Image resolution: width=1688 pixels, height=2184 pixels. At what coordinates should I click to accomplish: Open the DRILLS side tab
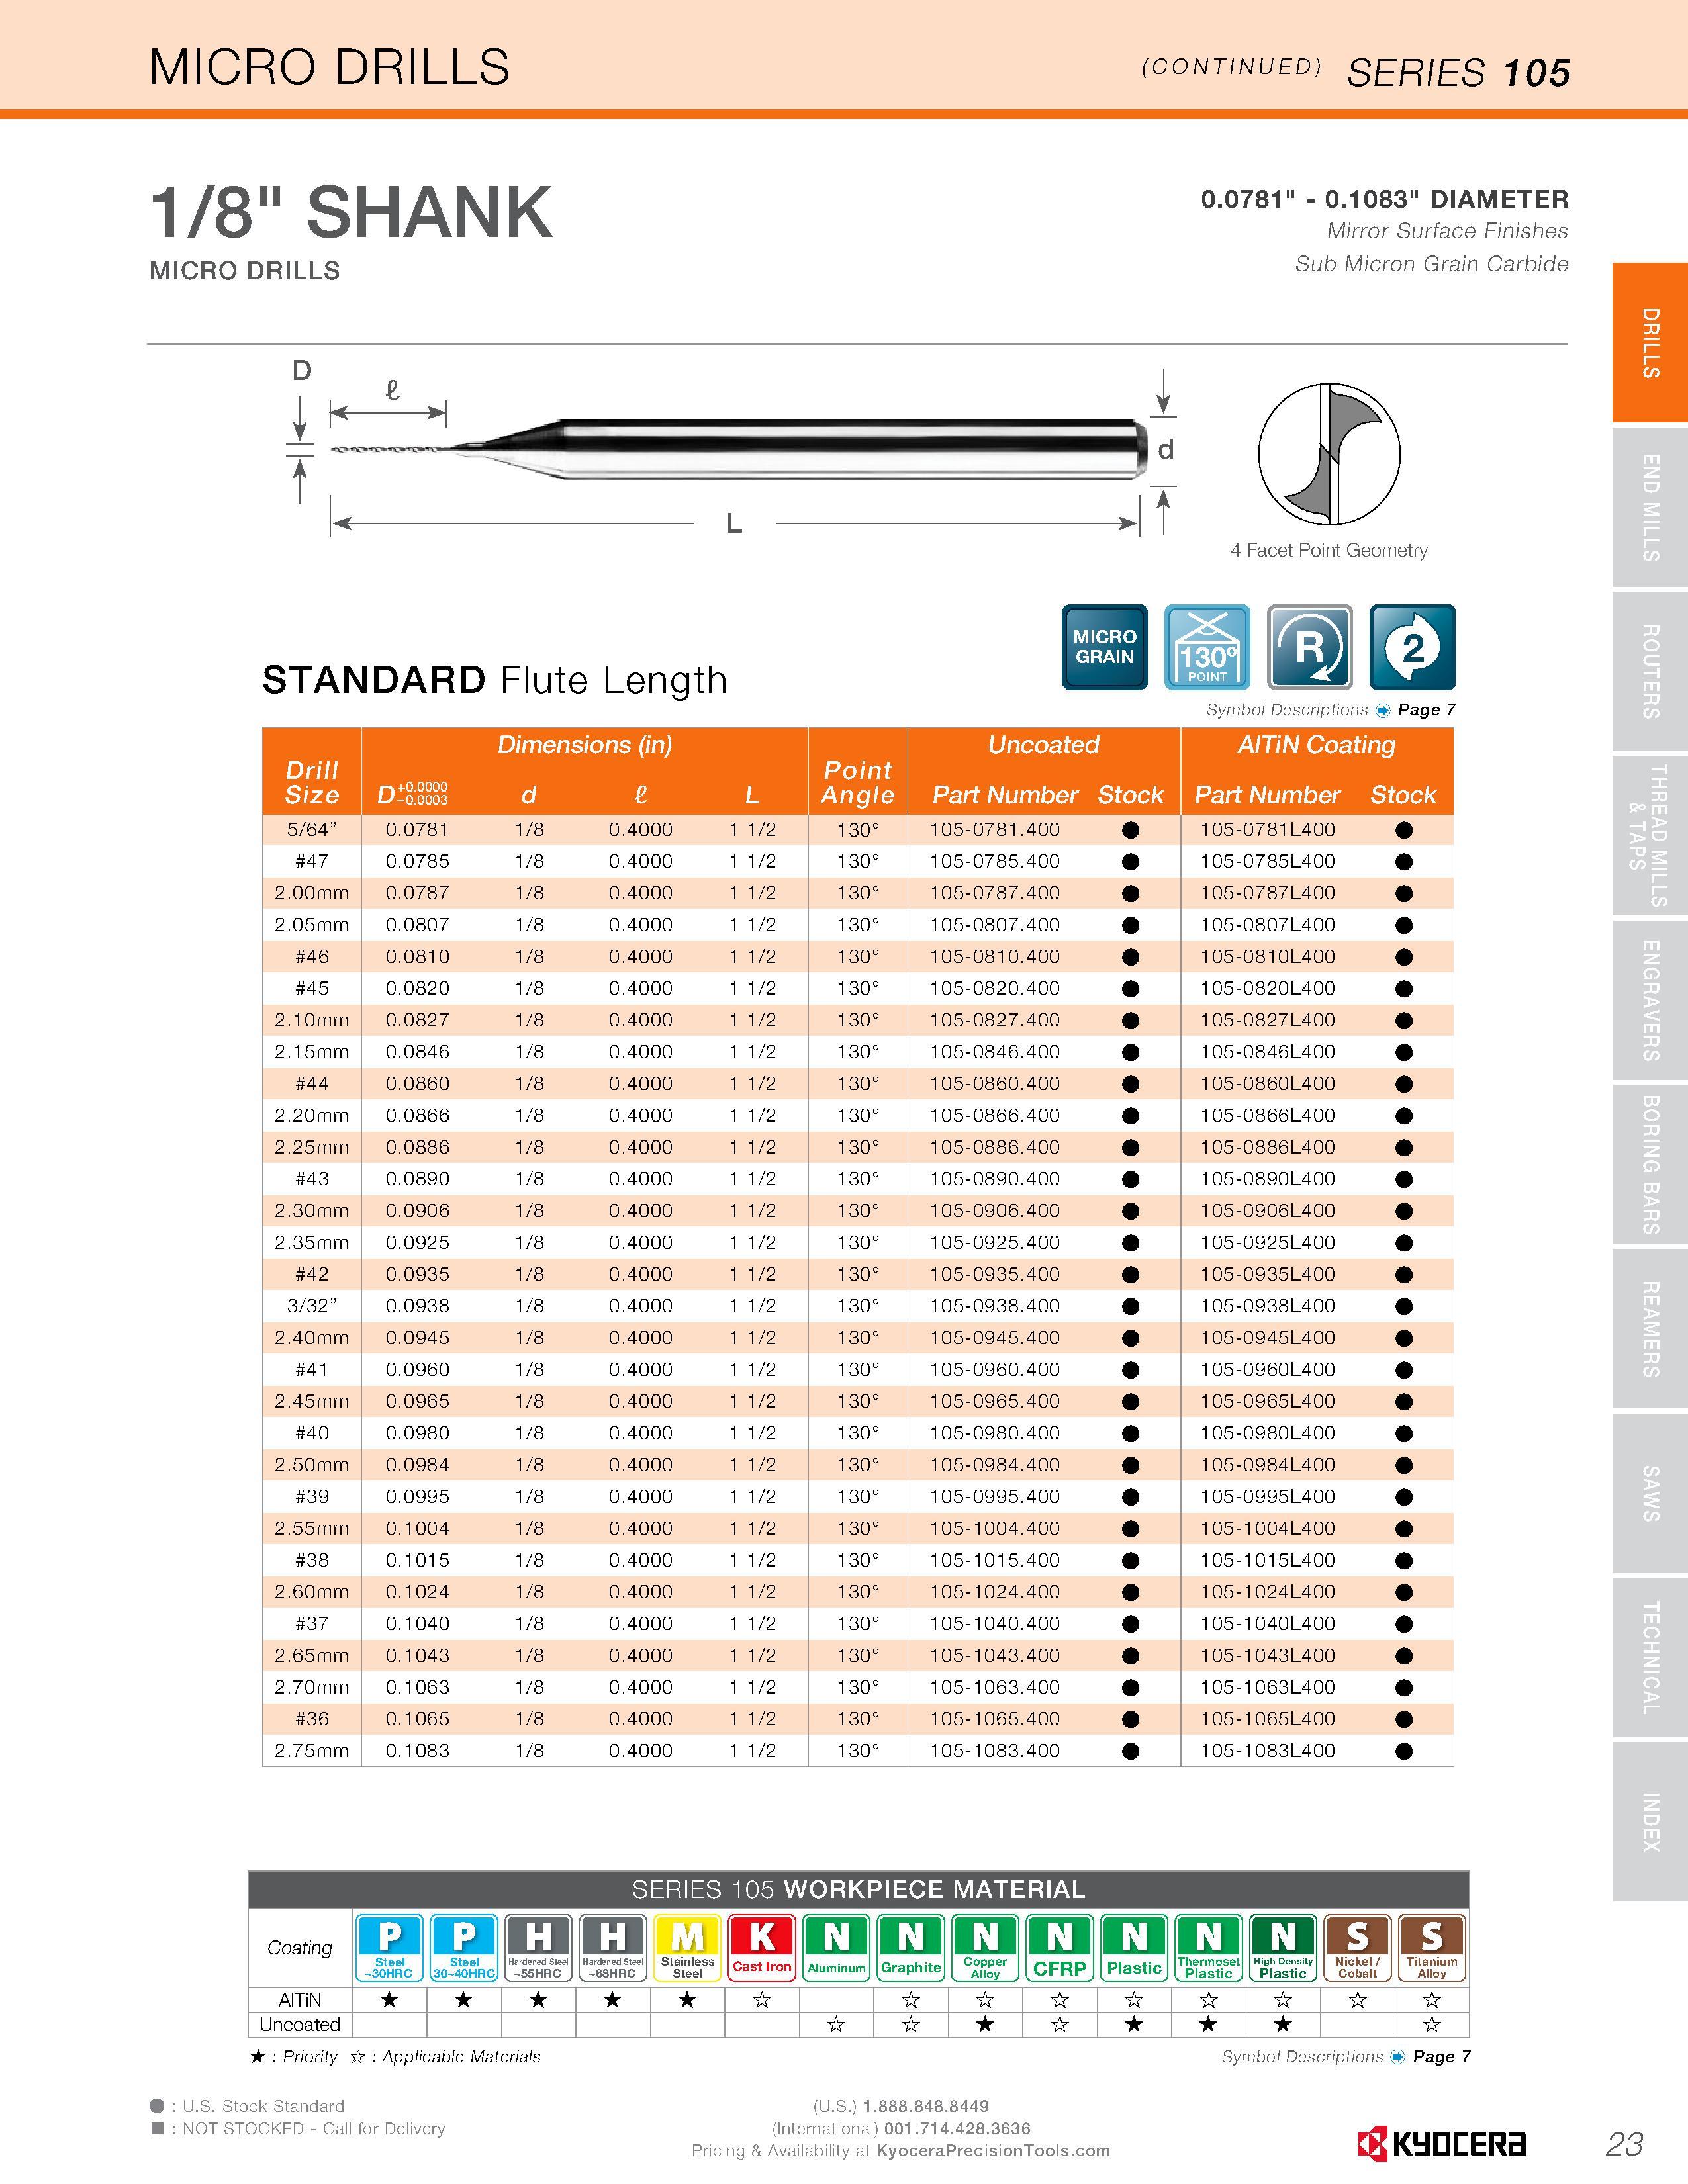tap(1650, 342)
